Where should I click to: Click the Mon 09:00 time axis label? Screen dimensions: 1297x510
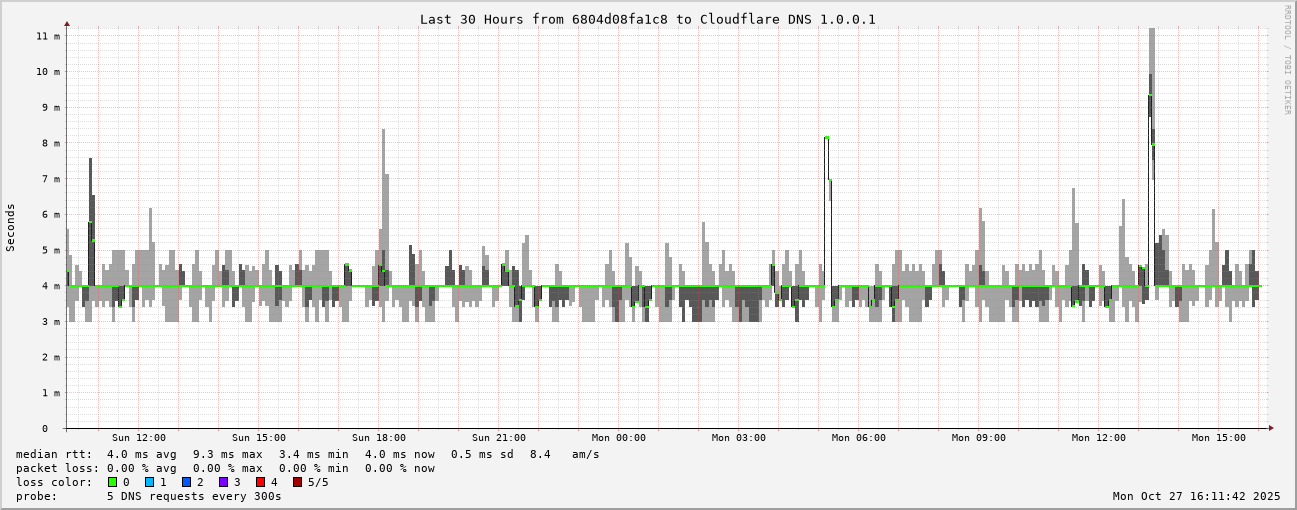pyautogui.click(x=978, y=438)
